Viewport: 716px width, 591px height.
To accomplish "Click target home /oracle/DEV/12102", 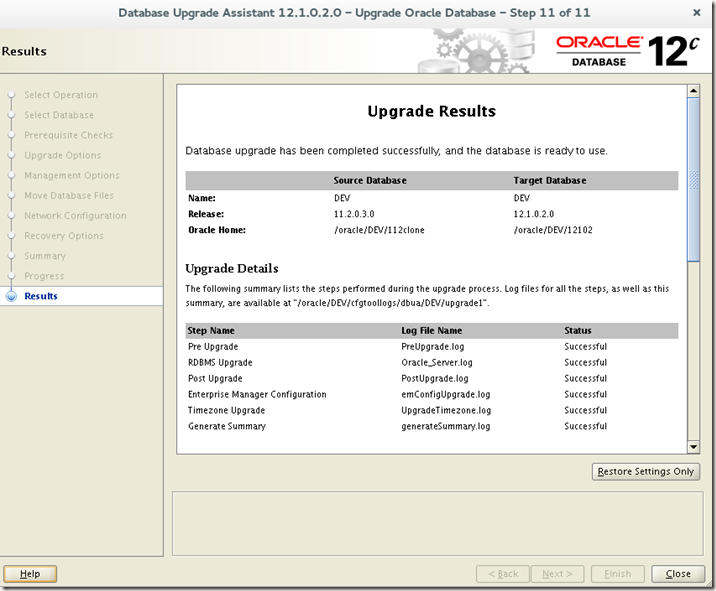I will pos(553,230).
